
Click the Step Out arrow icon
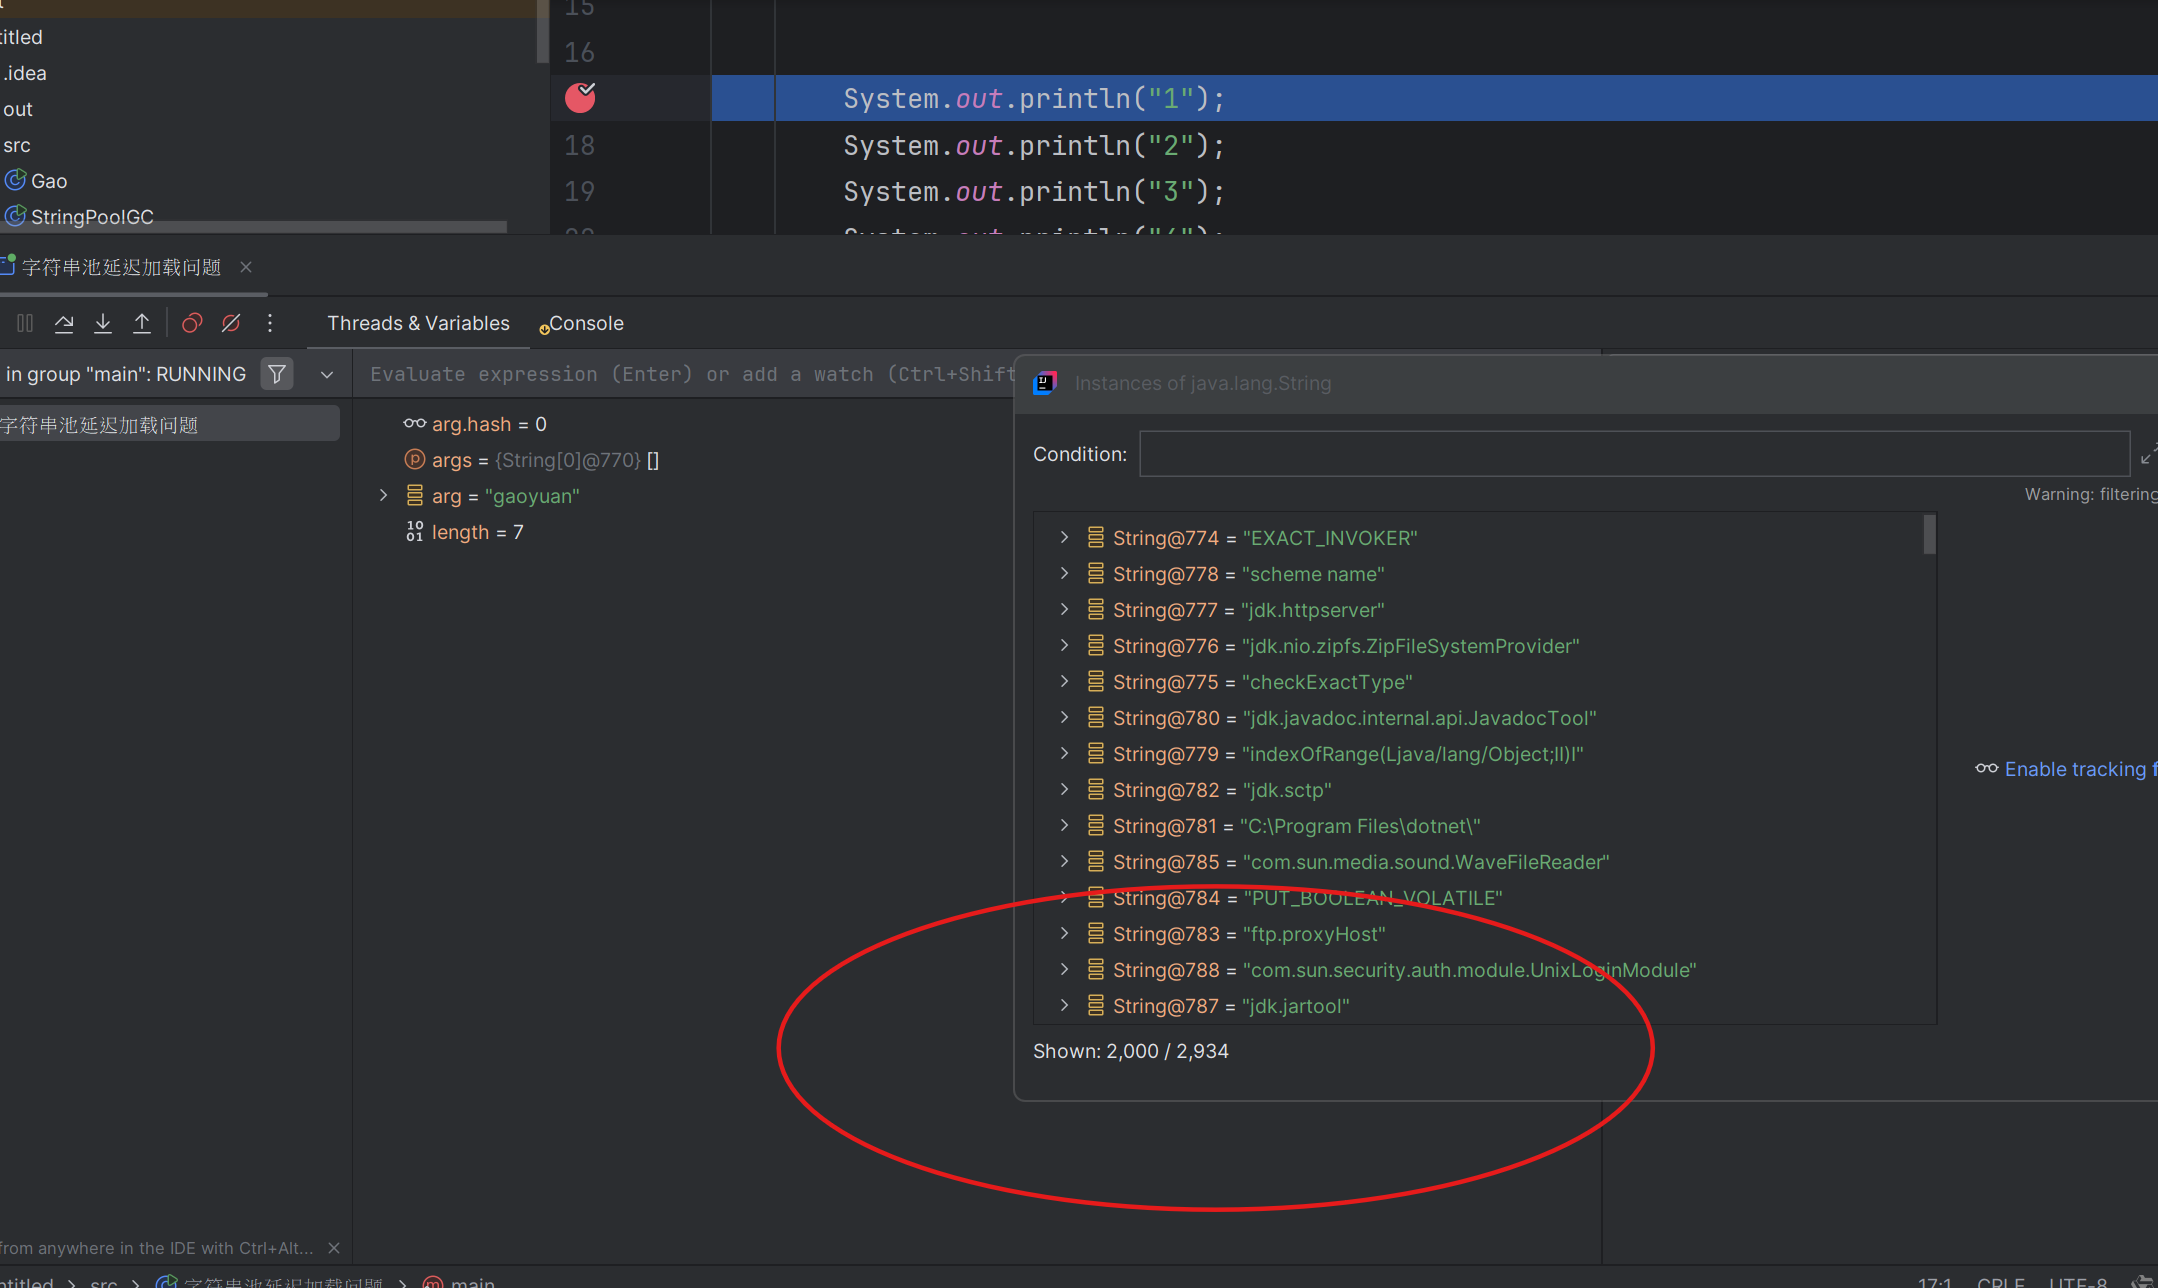[142, 323]
